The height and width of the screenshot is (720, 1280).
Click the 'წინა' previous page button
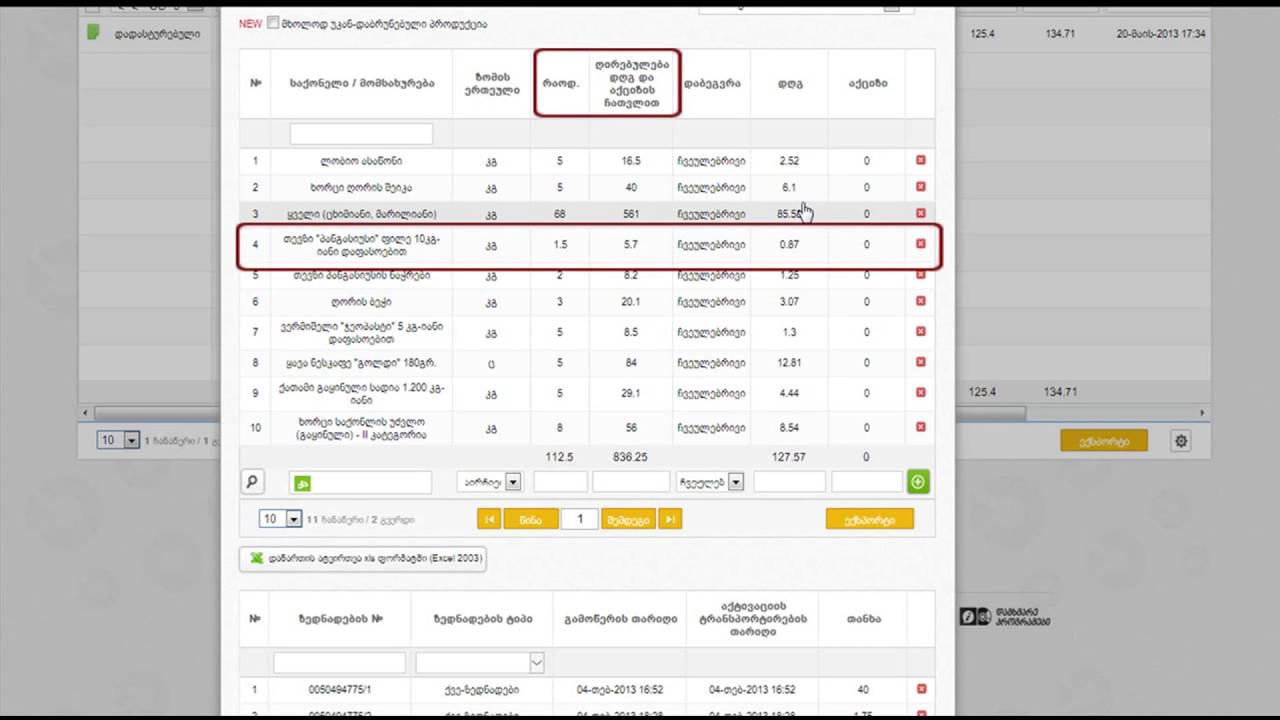pos(531,520)
